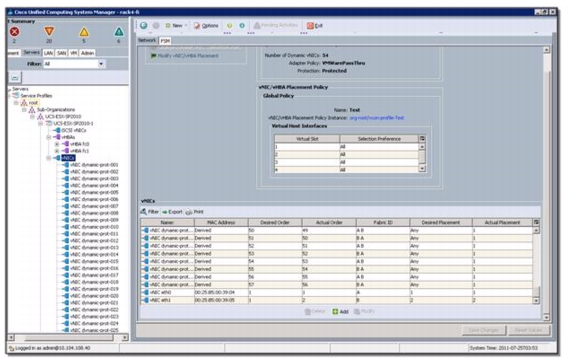
Task: Select the vNIC eth0 table row
Action: click(336, 292)
